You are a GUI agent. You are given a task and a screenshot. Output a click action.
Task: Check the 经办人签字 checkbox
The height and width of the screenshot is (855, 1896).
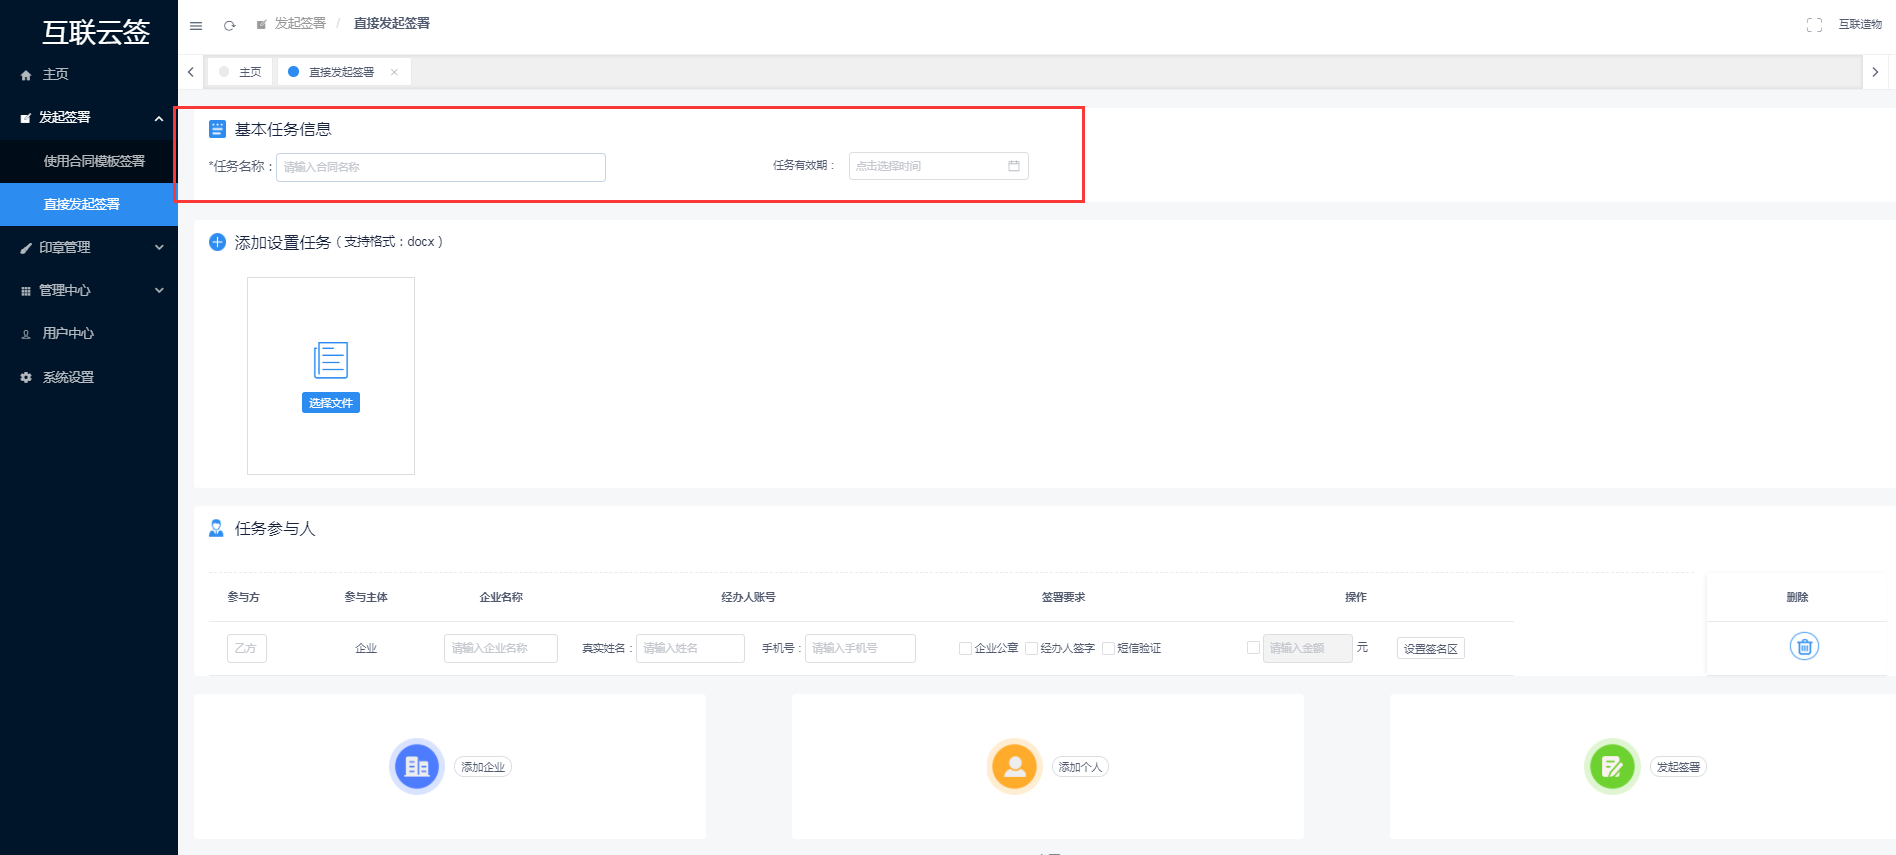click(x=1031, y=648)
